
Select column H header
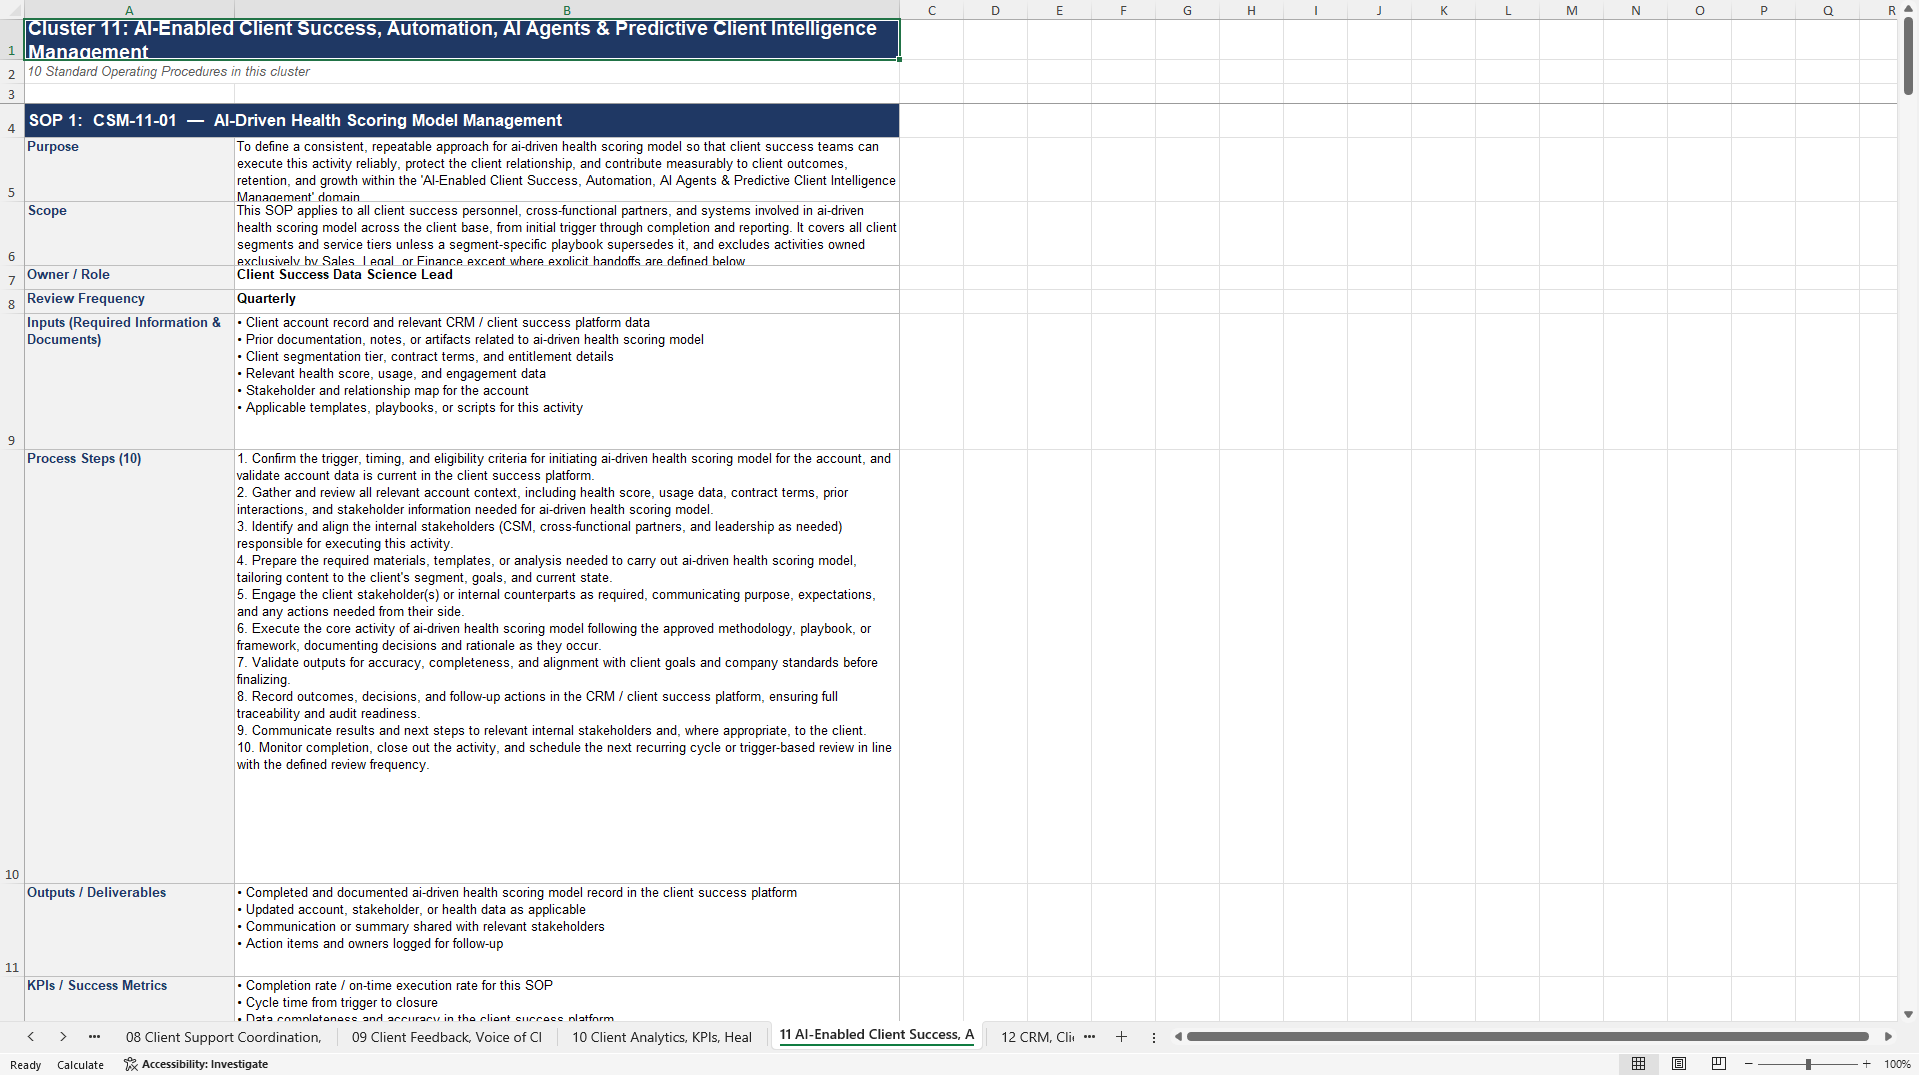pyautogui.click(x=1251, y=10)
